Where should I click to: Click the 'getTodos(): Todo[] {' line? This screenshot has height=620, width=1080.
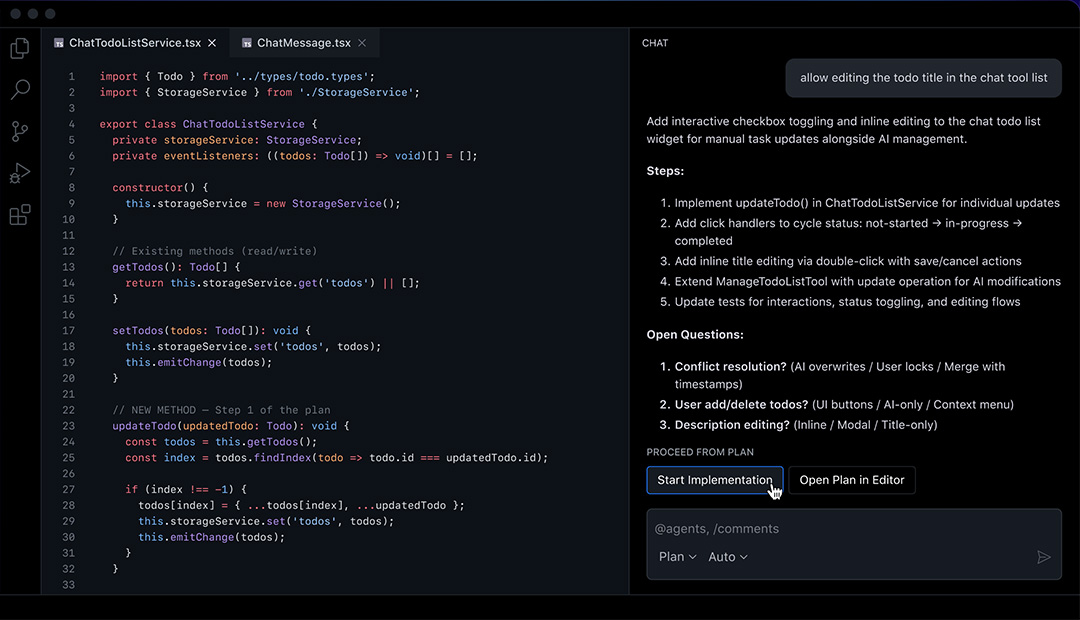pos(176,267)
